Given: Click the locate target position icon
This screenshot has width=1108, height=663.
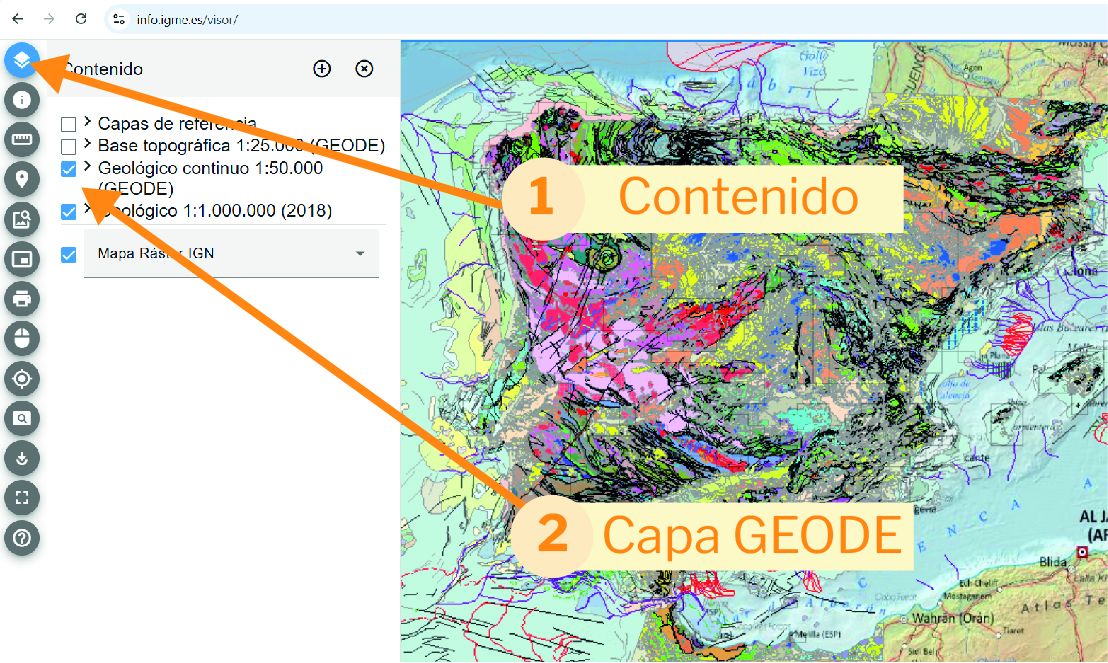Looking at the screenshot, I should (x=22, y=378).
